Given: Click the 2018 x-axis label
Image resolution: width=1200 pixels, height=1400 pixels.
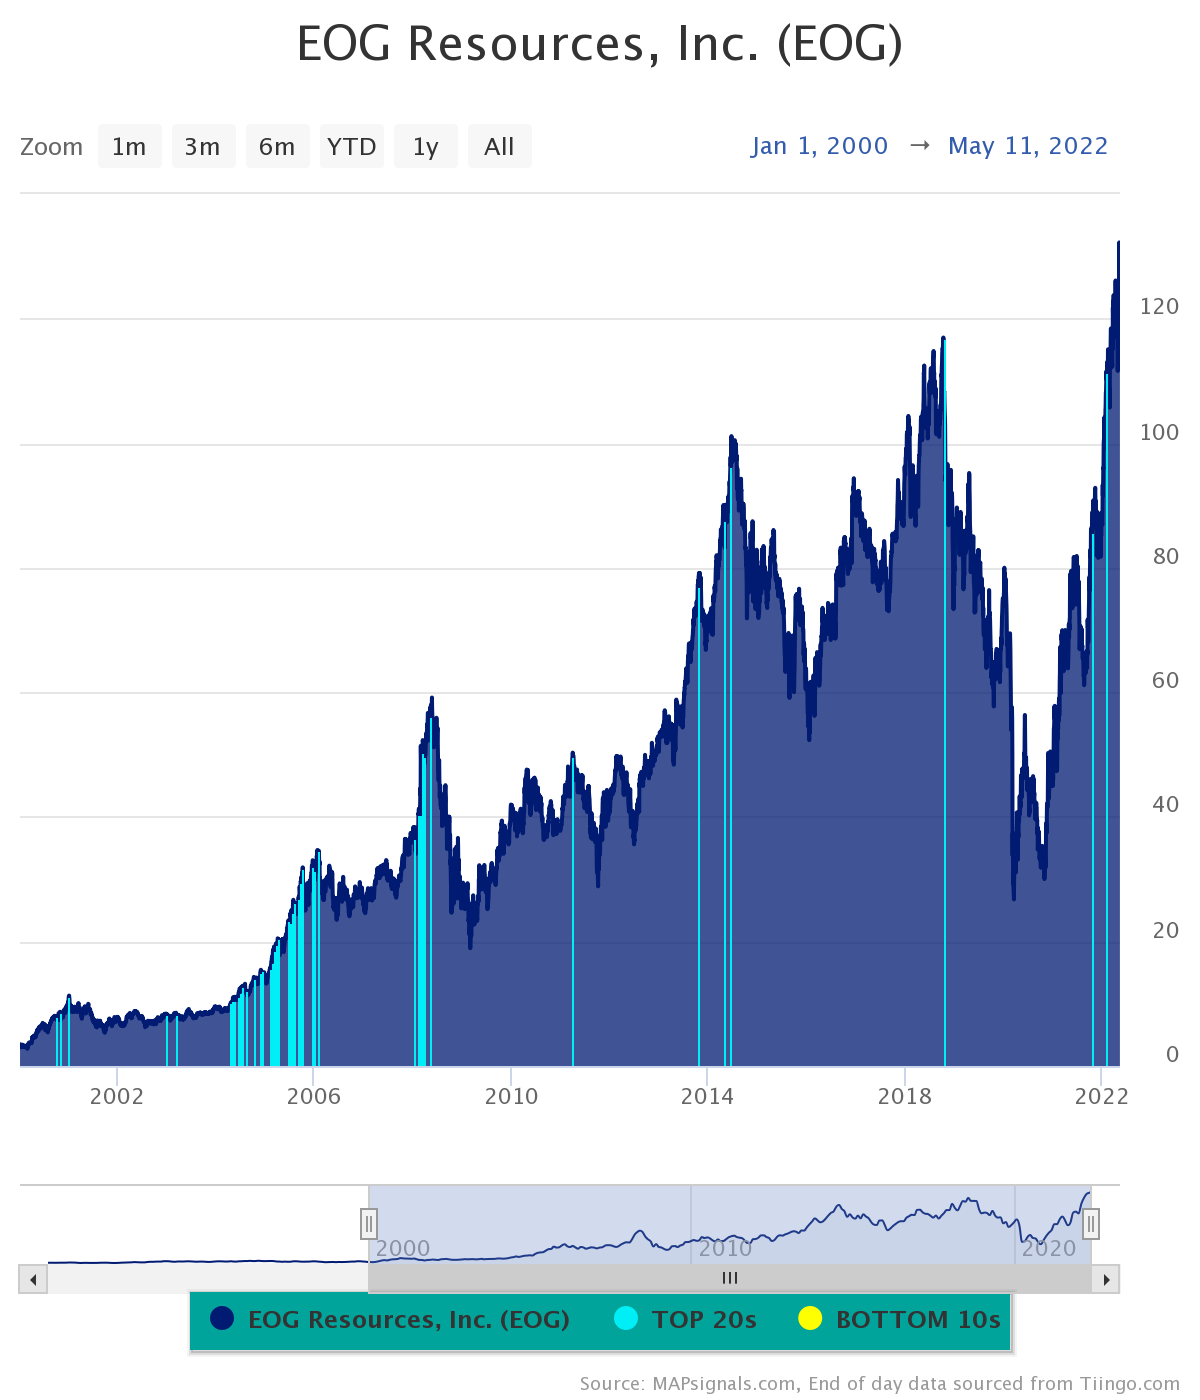Looking at the screenshot, I should click(x=904, y=1096).
